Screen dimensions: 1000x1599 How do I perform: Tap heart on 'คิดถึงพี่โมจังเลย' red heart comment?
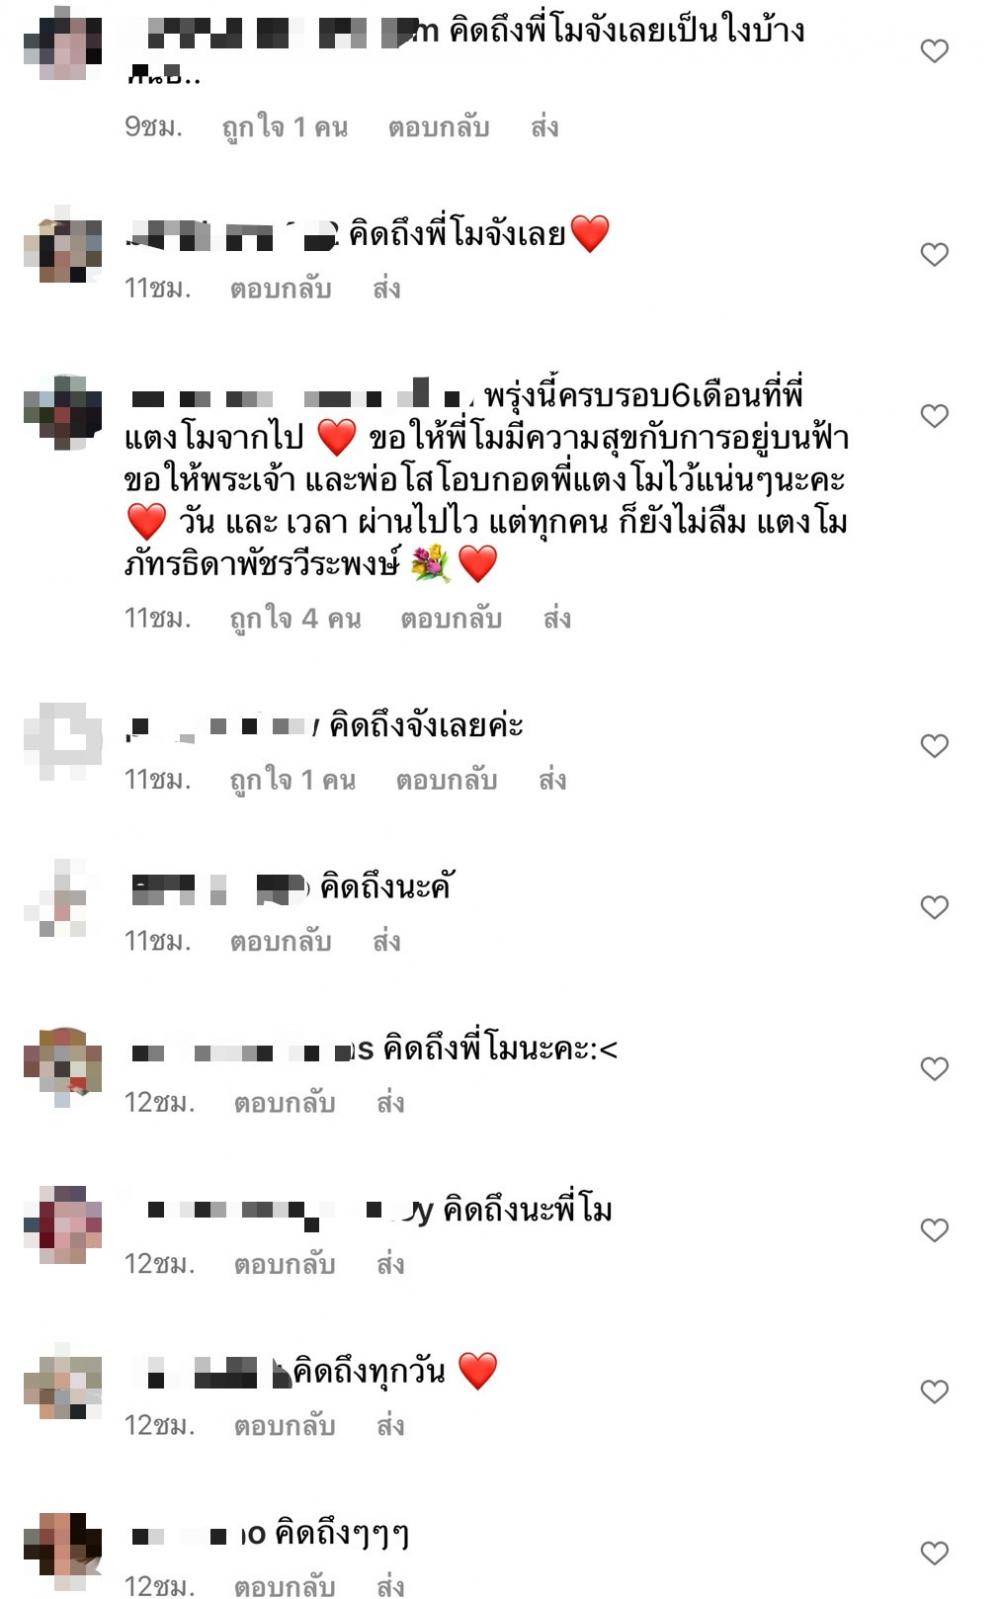click(934, 254)
